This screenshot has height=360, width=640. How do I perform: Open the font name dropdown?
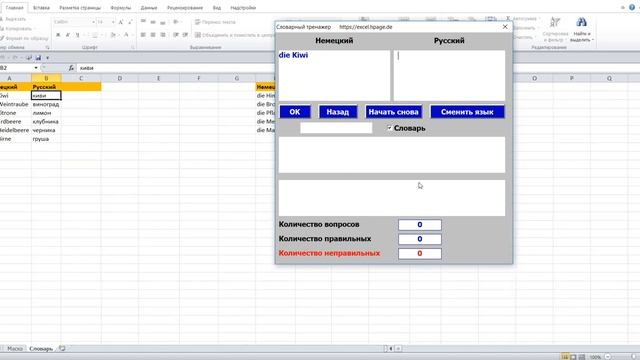coord(93,22)
